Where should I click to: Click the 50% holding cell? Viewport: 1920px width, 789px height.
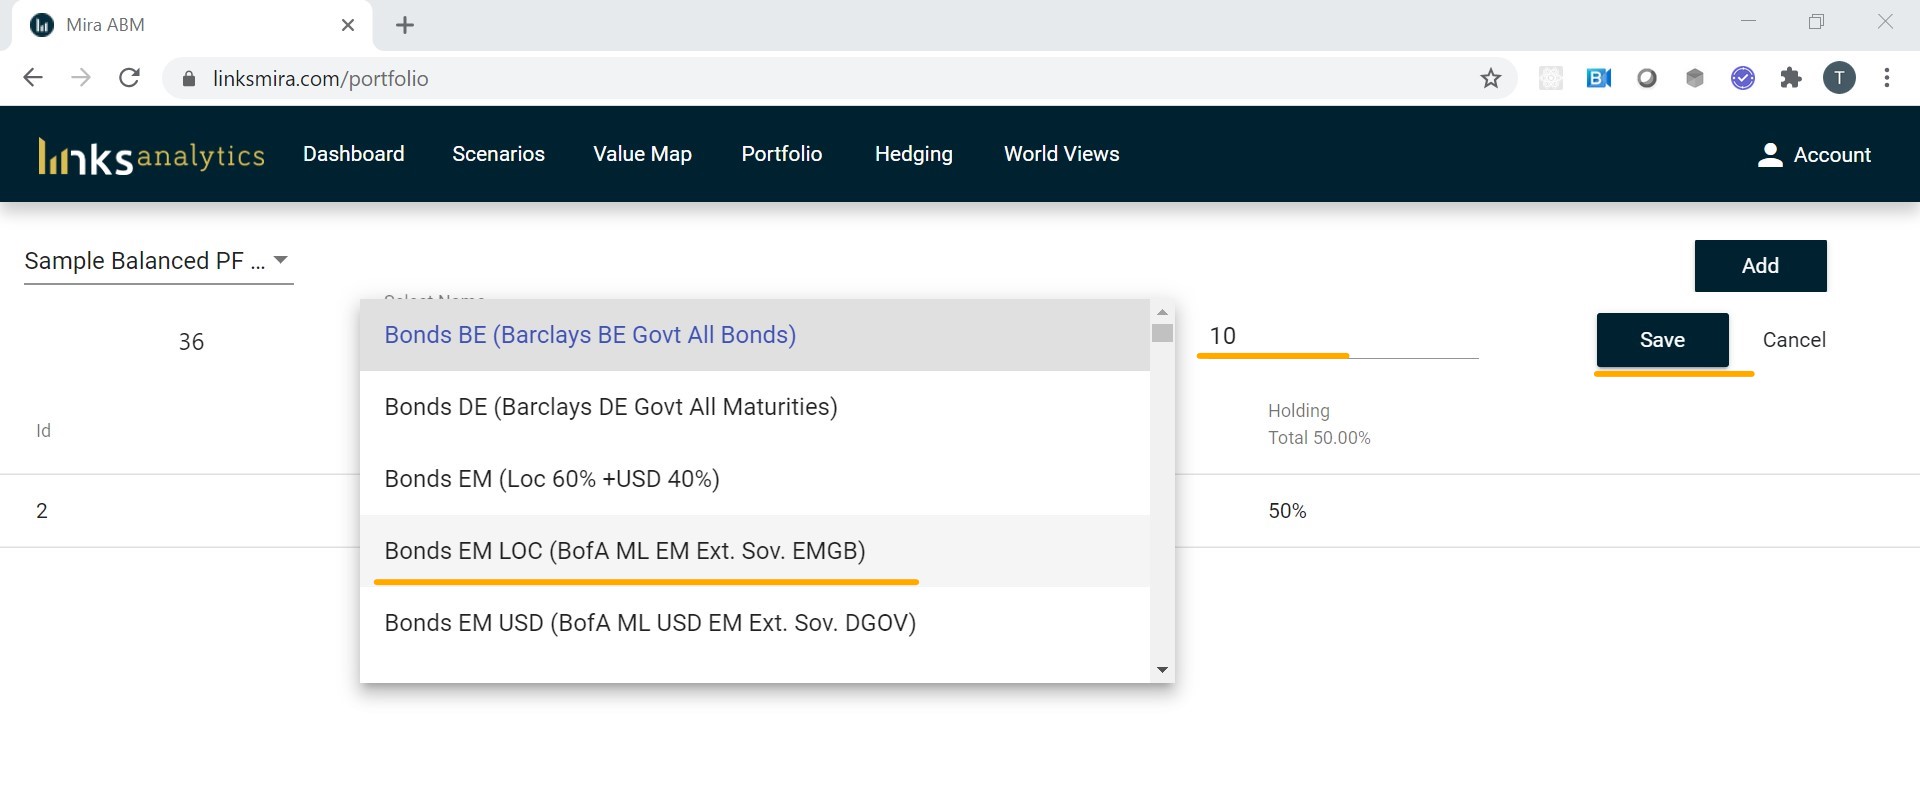pos(1287,511)
